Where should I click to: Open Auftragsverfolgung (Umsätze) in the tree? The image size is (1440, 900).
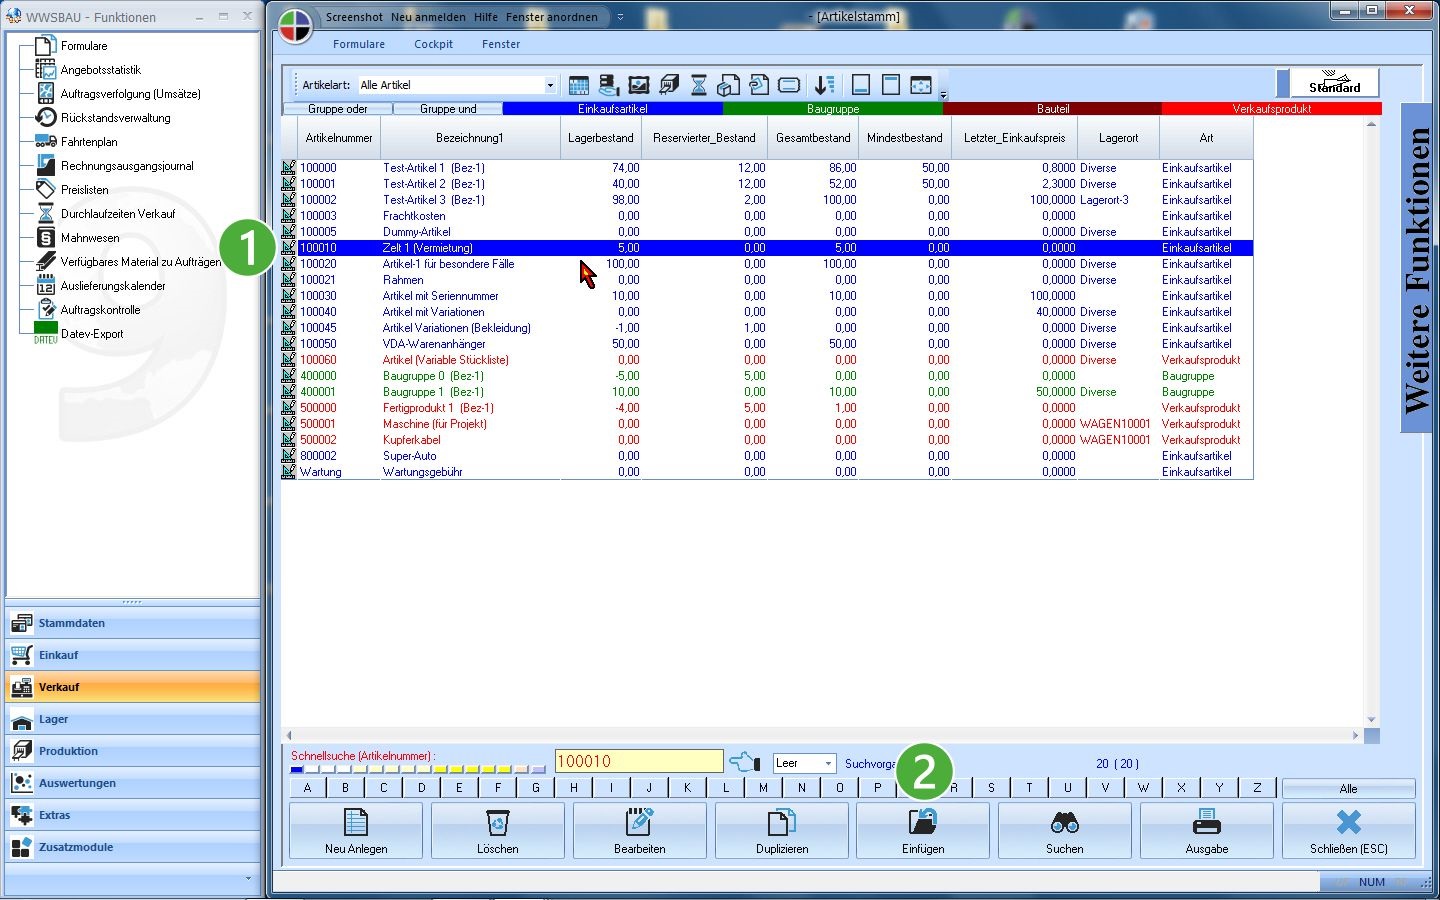130,94
